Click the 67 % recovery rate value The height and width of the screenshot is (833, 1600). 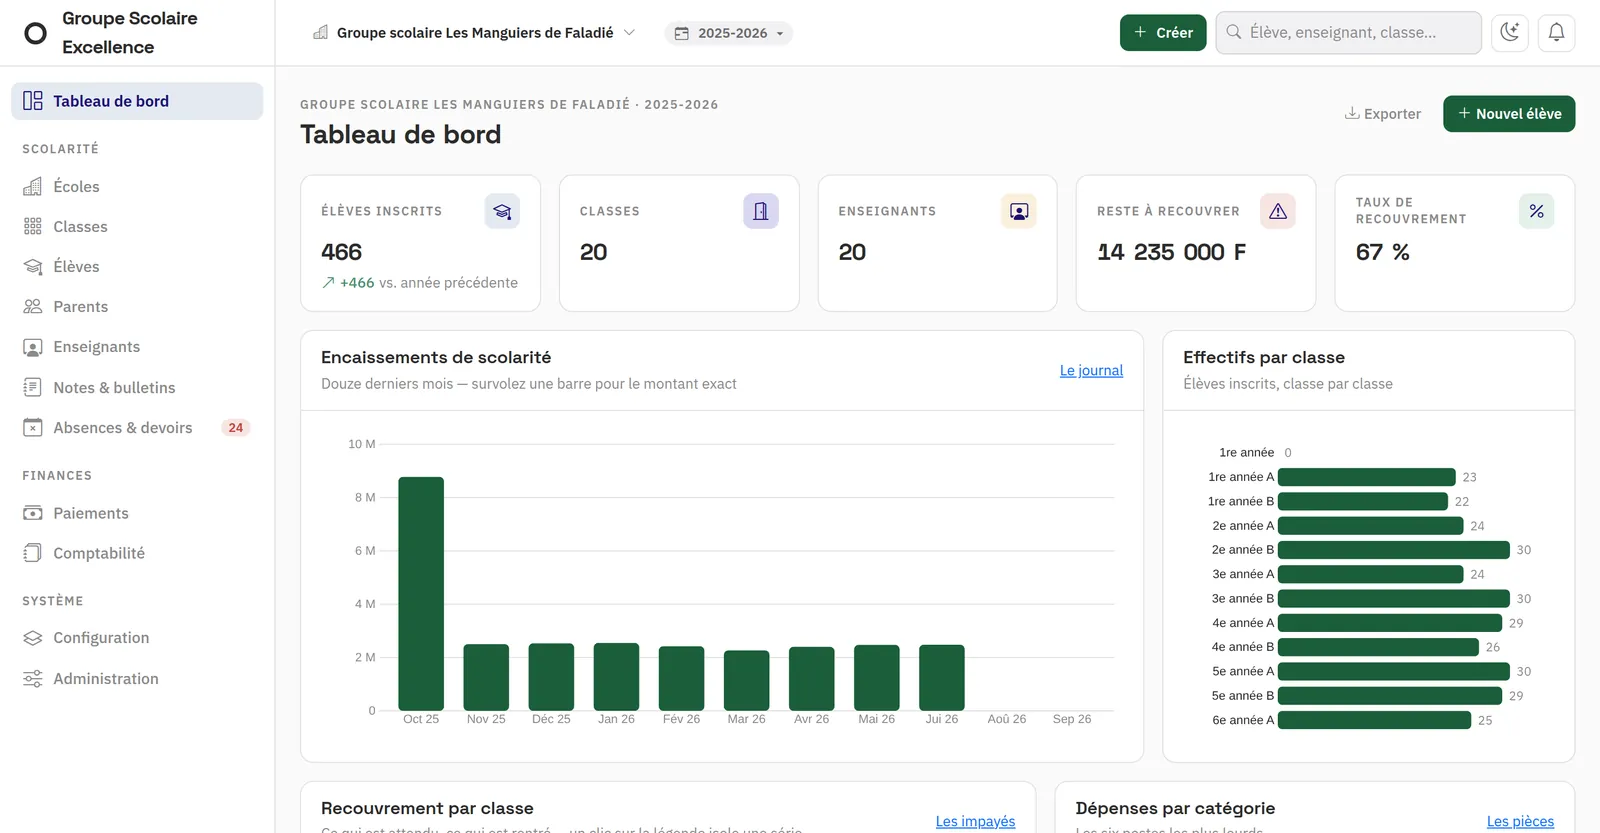tap(1383, 252)
